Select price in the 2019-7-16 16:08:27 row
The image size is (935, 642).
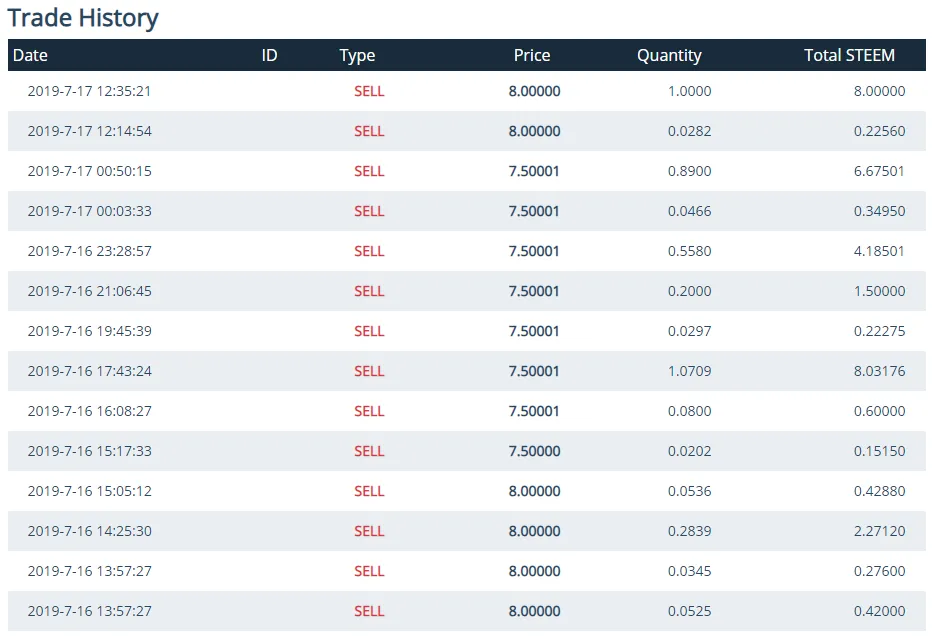point(534,411)
